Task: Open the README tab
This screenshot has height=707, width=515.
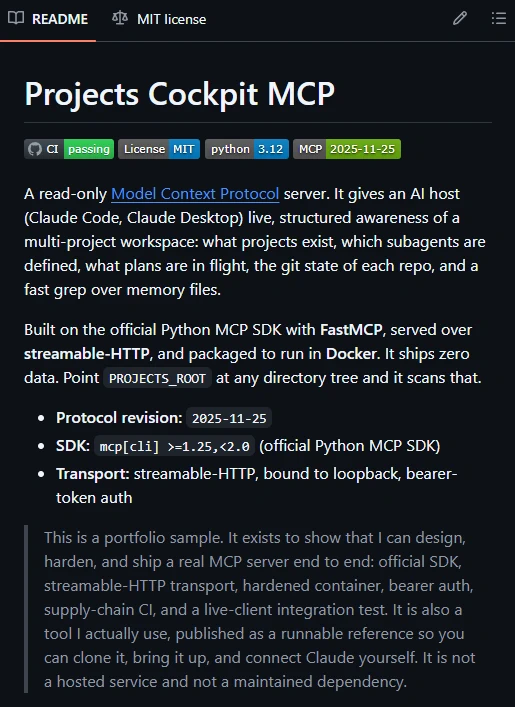Action: click(x=48, y=19)
